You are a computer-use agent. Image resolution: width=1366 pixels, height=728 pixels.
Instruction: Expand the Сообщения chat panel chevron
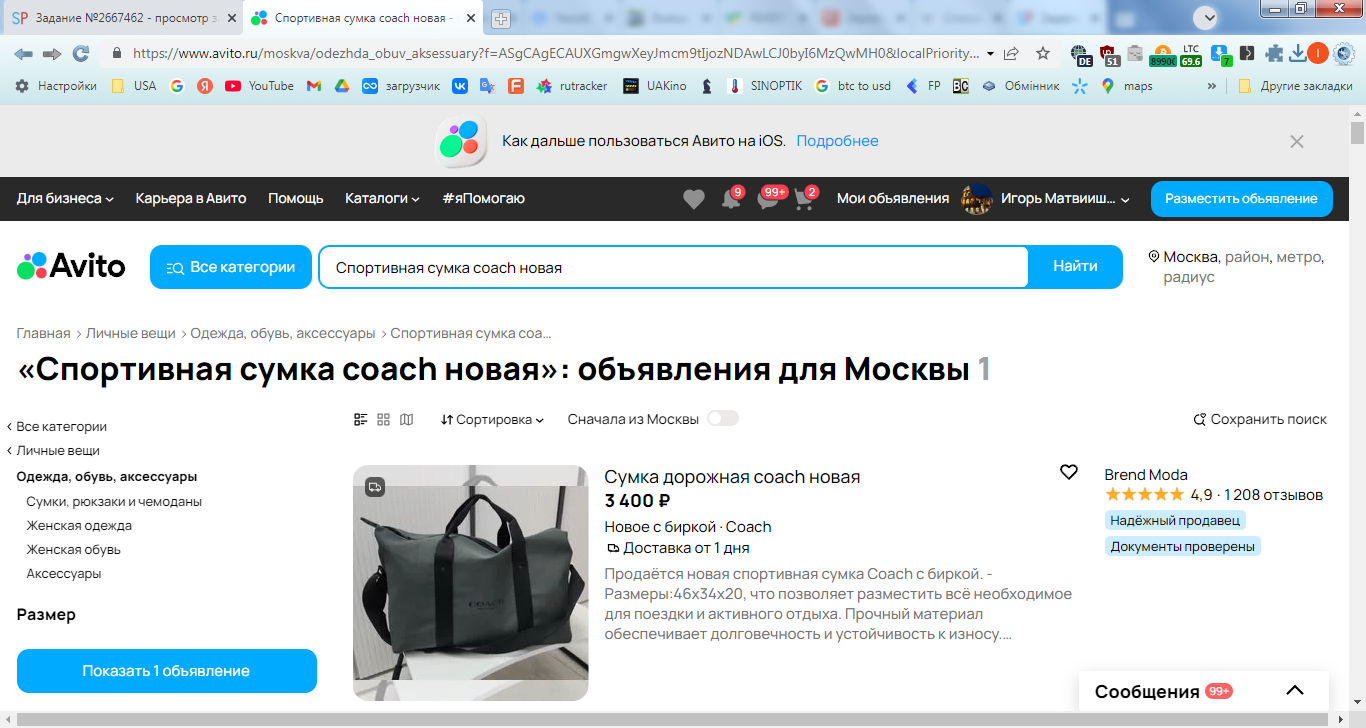(1295, 691)
